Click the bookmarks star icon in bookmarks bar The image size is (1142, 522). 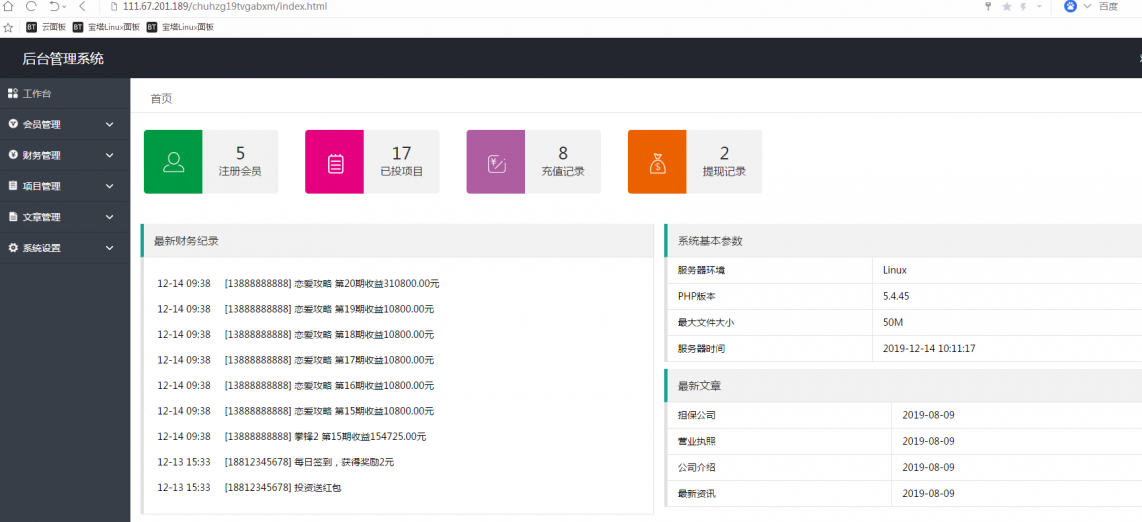pos(9,27)
